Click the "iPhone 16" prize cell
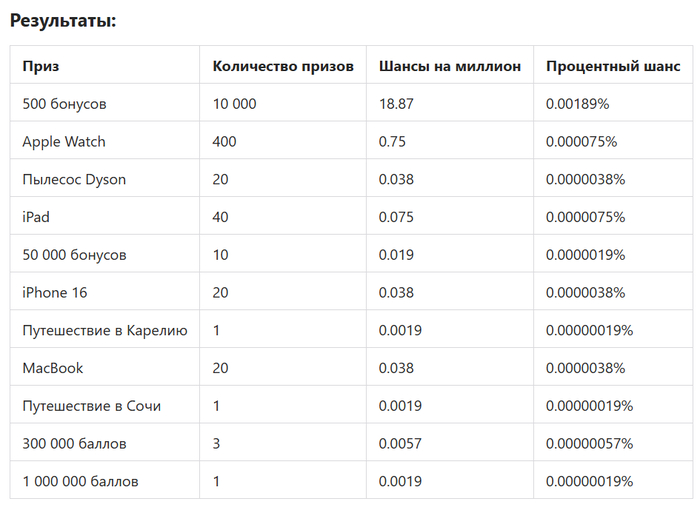 pyautogui.click(x=56, y=293)
